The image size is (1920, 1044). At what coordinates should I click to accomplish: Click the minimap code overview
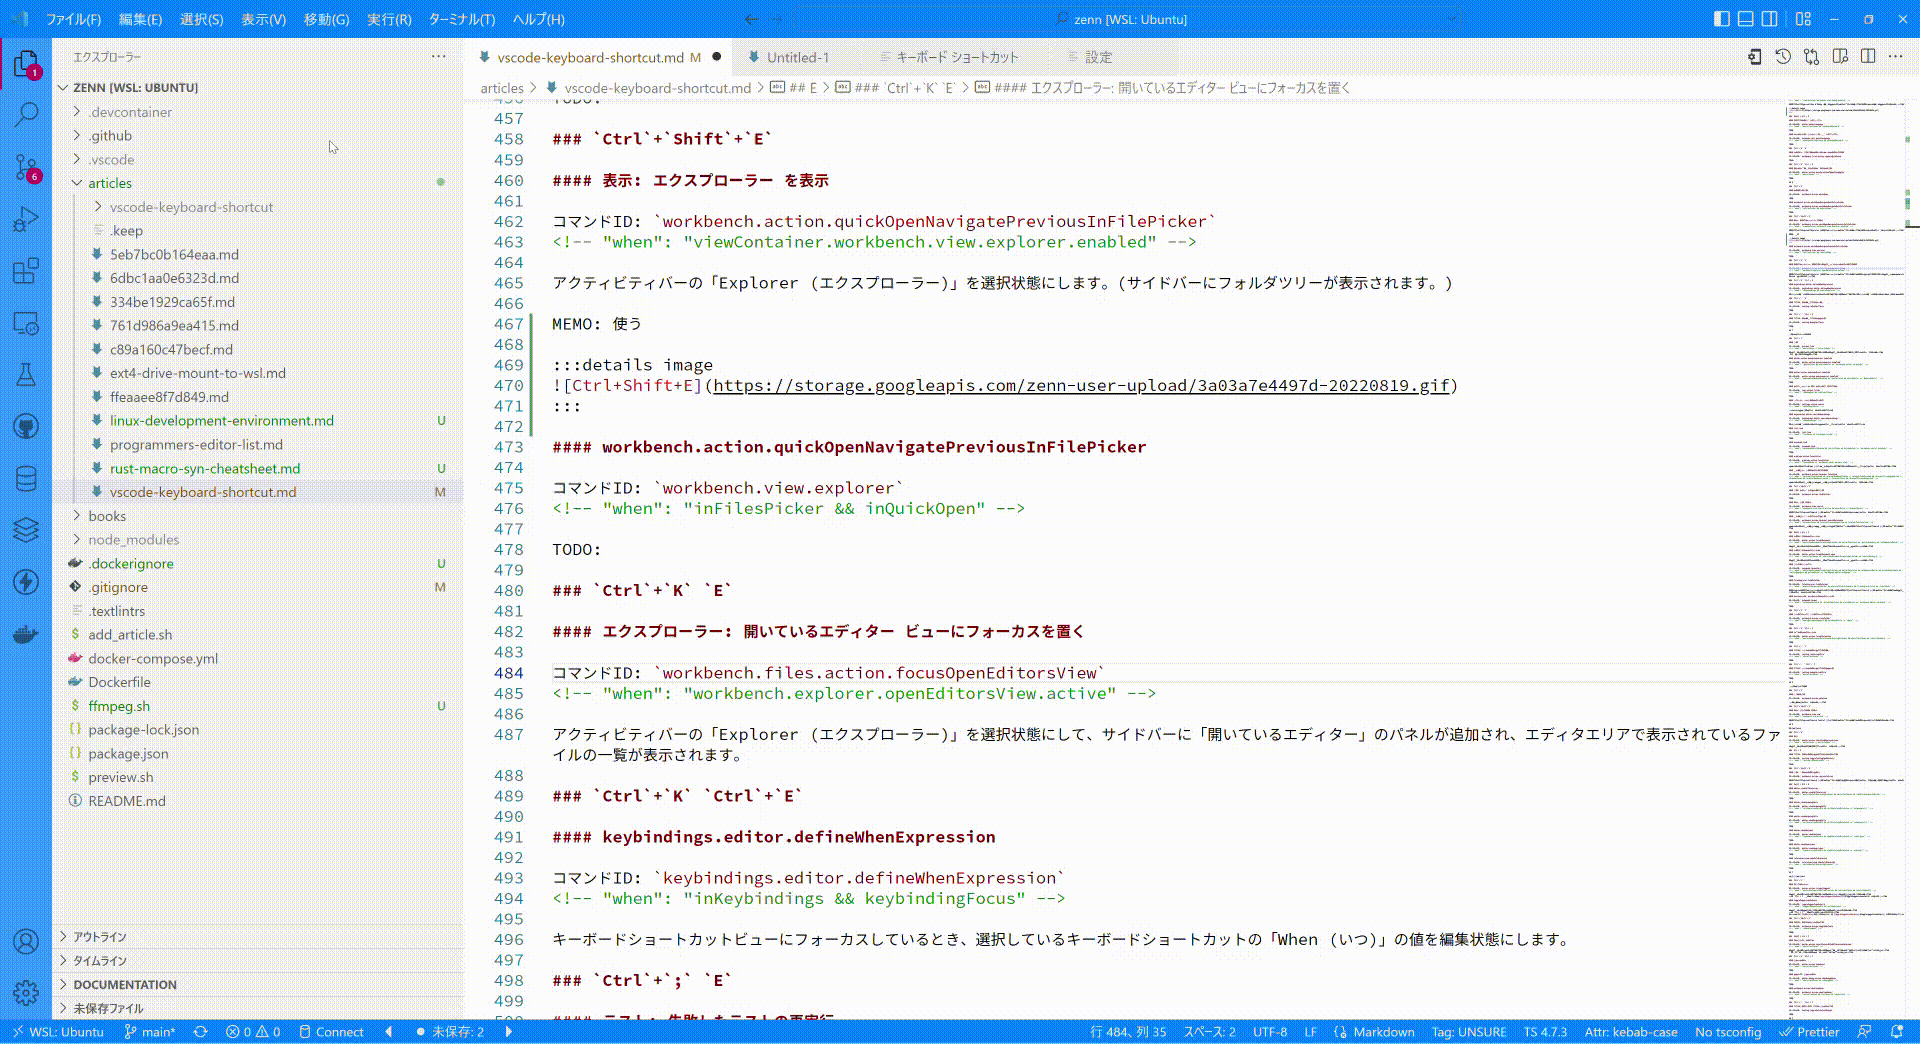[1846, 560]
